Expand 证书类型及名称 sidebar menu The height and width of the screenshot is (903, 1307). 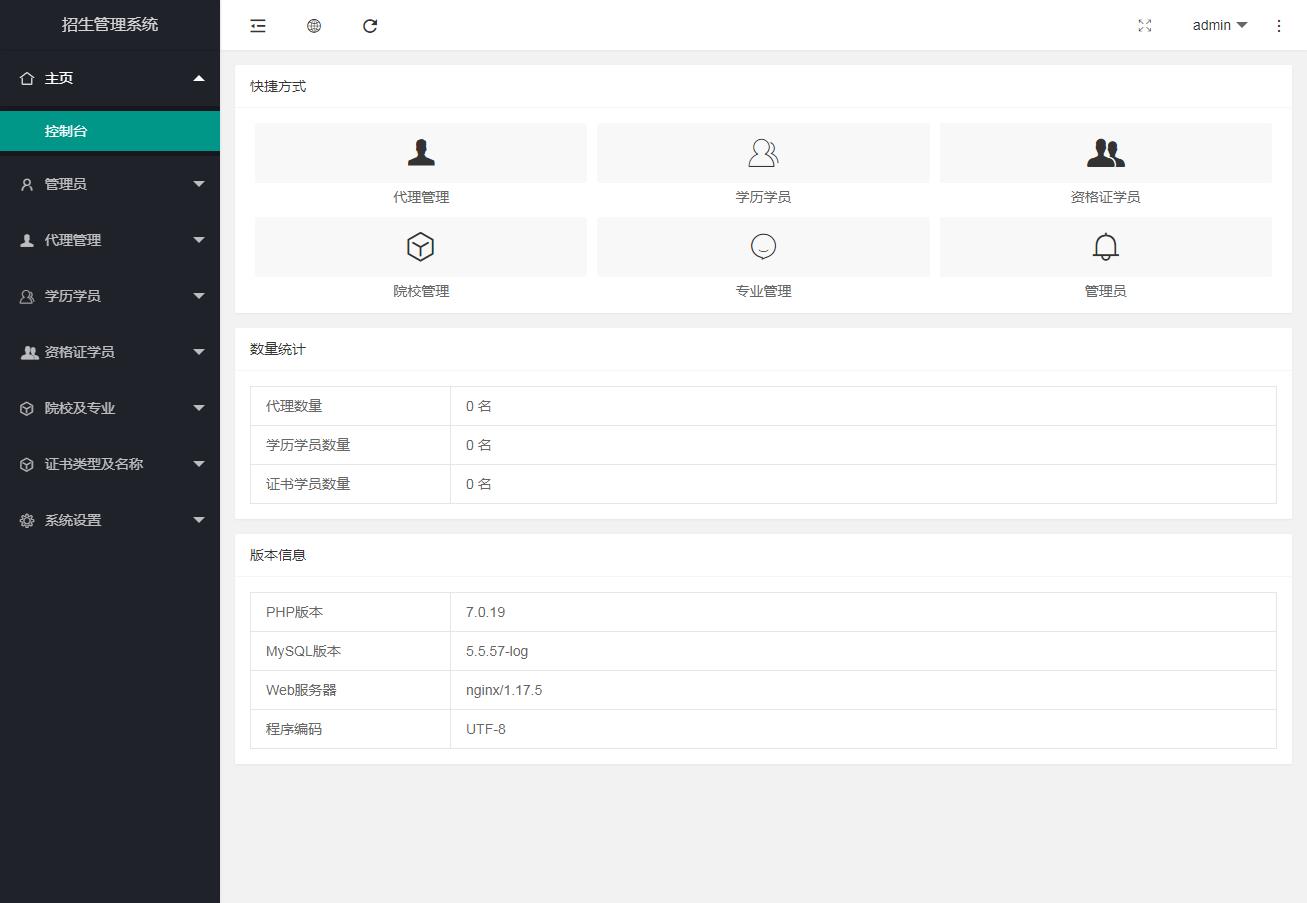click(110, 464)
